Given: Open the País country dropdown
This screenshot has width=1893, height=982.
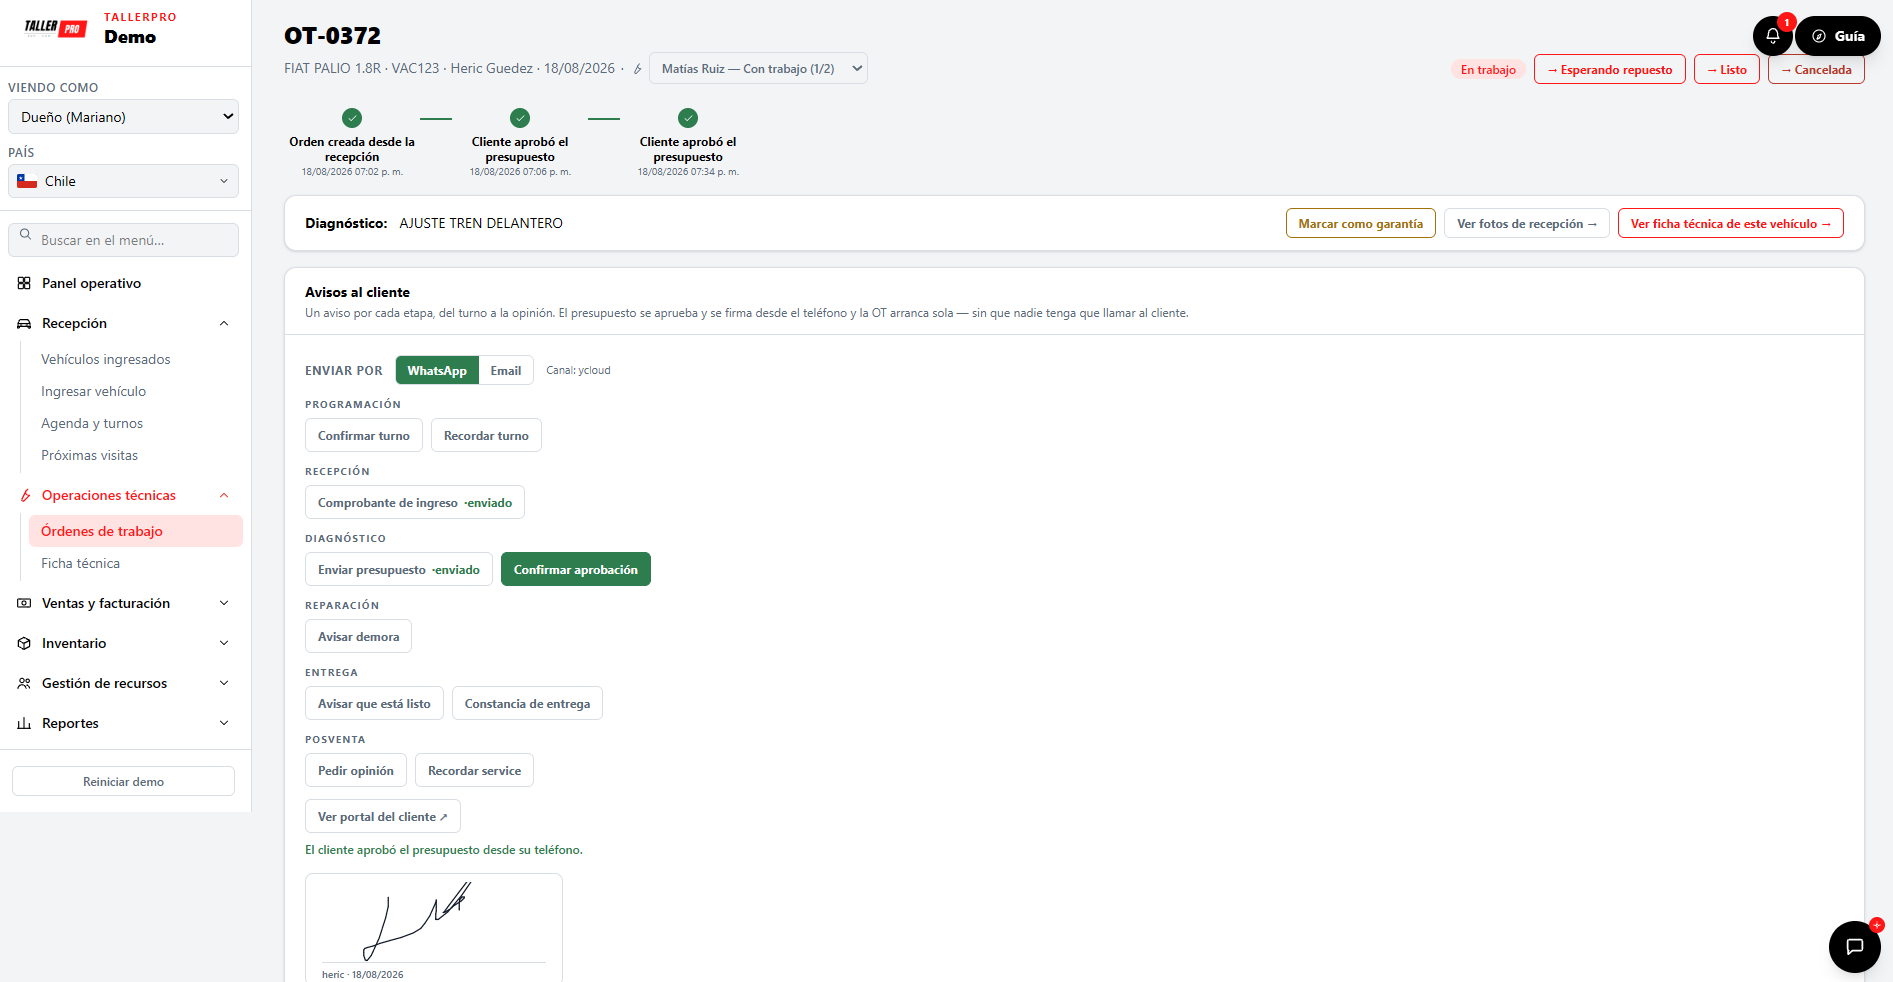Looking at the screenshot, I should (x=123, y=181).
